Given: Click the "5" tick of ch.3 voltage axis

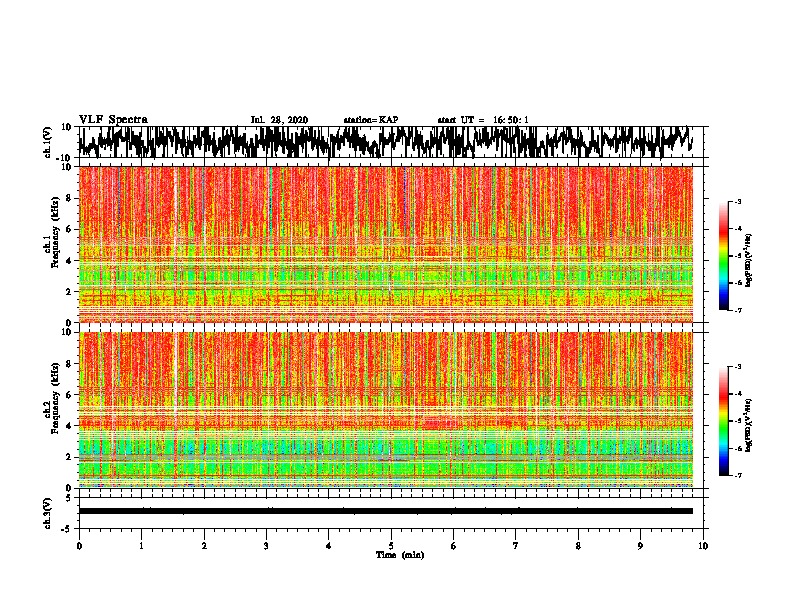Looking at the screenshot, I should (x=70, y=498).
